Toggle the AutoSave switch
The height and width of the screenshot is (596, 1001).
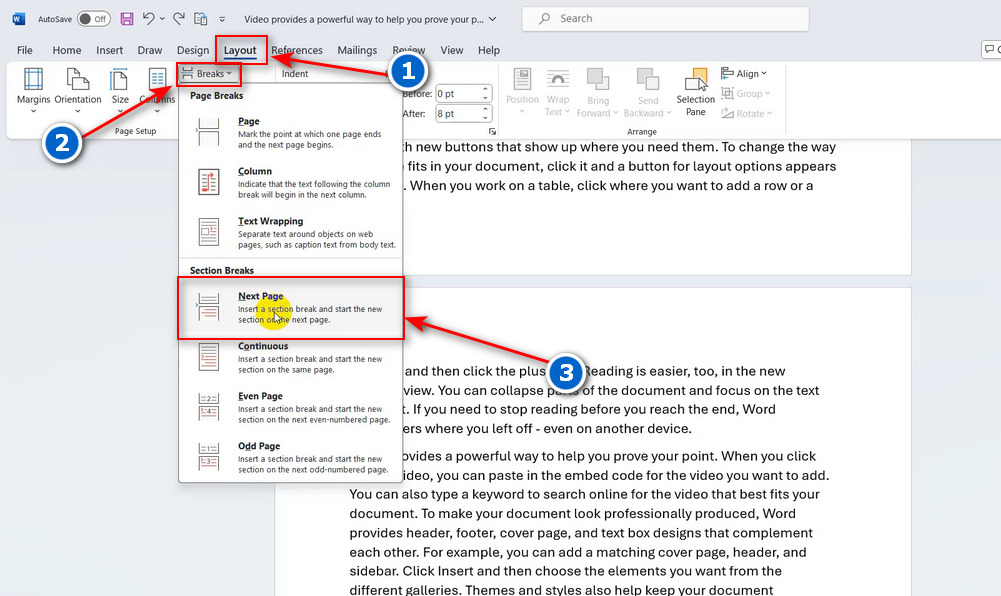click(x=93, y=19)
